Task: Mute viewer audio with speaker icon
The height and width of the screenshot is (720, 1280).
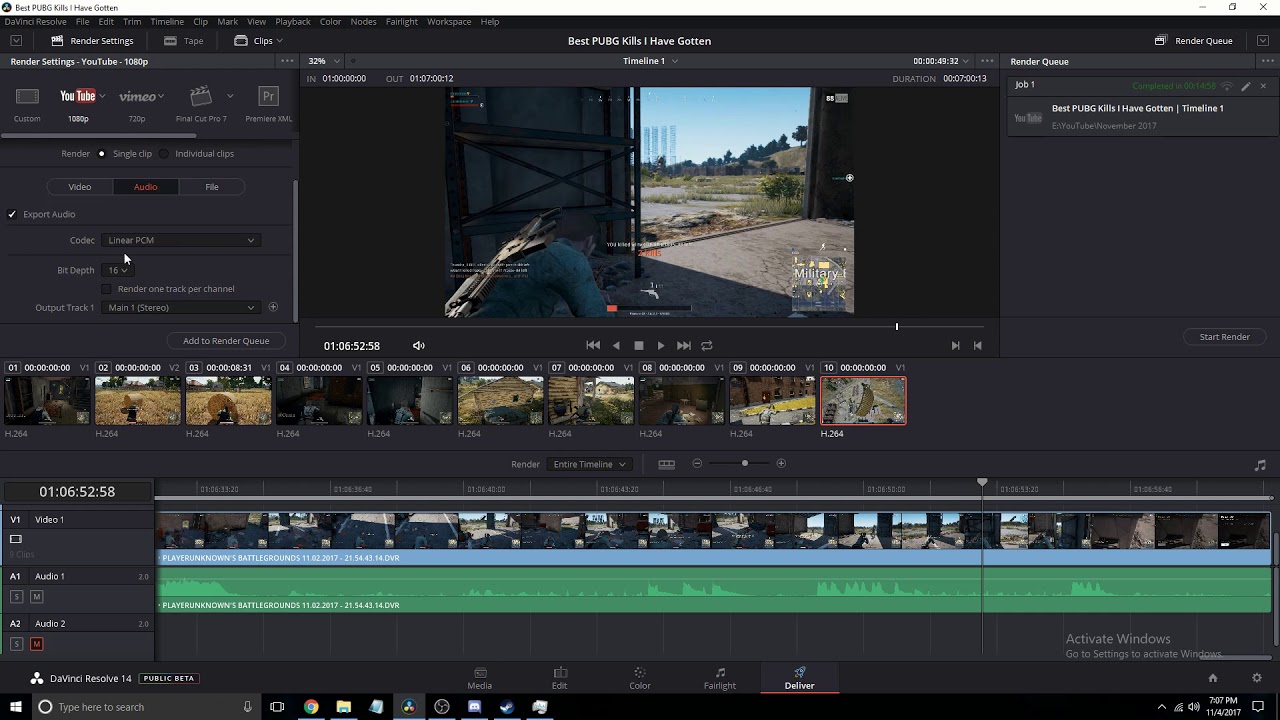Action: 419,346
